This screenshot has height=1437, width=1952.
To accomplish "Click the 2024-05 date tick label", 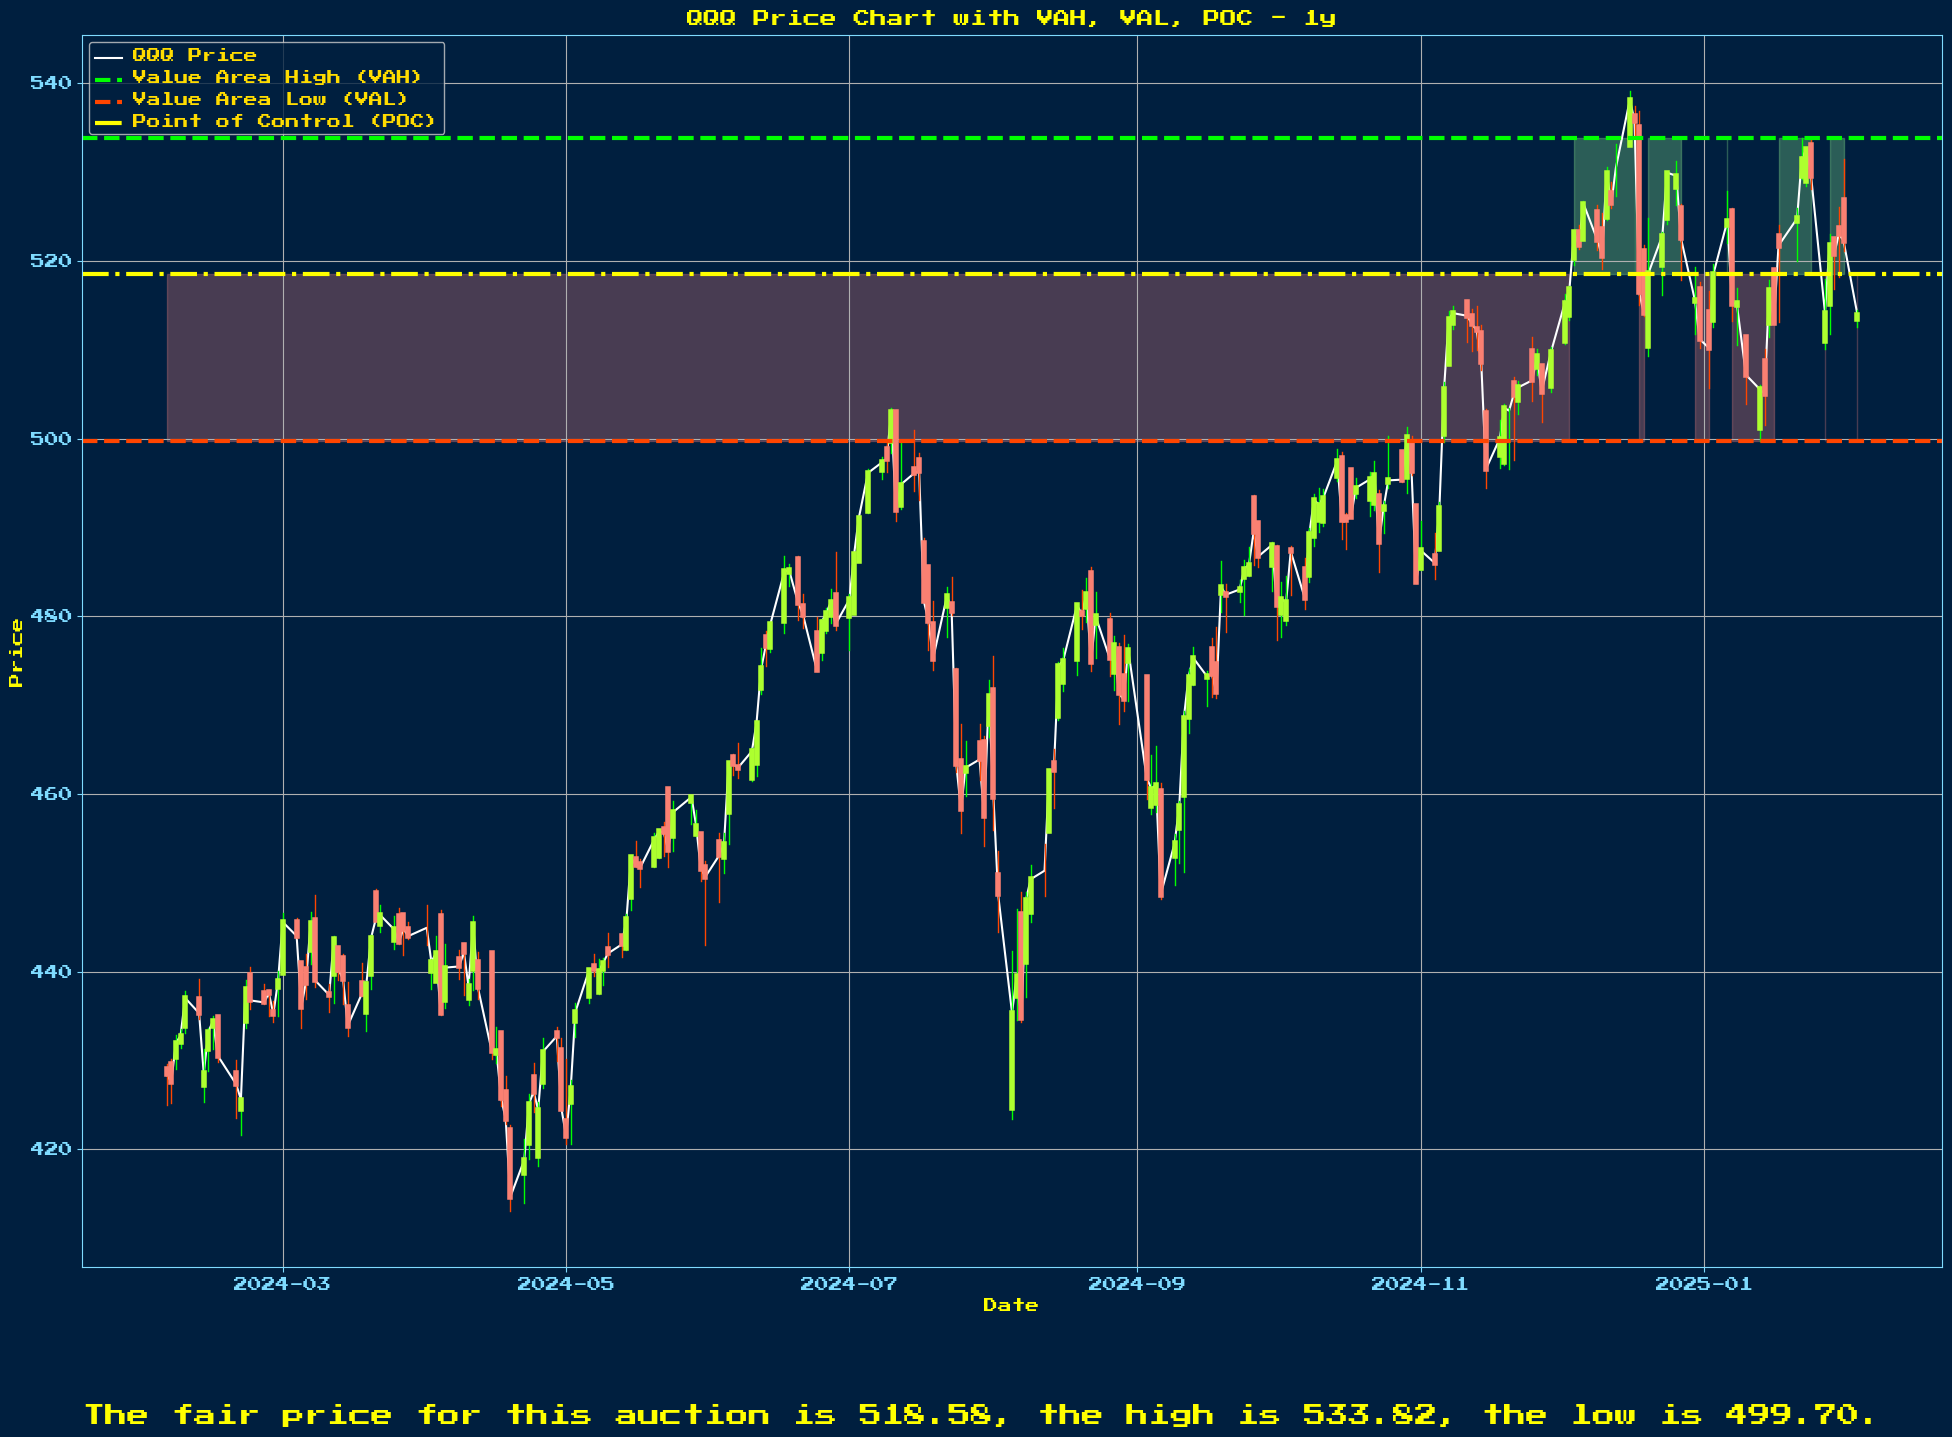I will click(x=565, y=1283).
